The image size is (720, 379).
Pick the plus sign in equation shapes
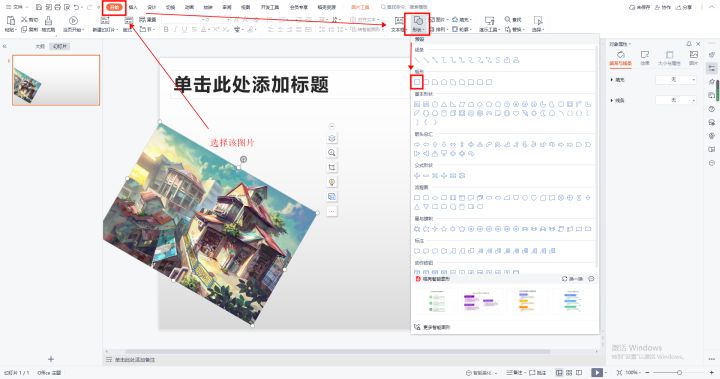[x=417, y=175]
